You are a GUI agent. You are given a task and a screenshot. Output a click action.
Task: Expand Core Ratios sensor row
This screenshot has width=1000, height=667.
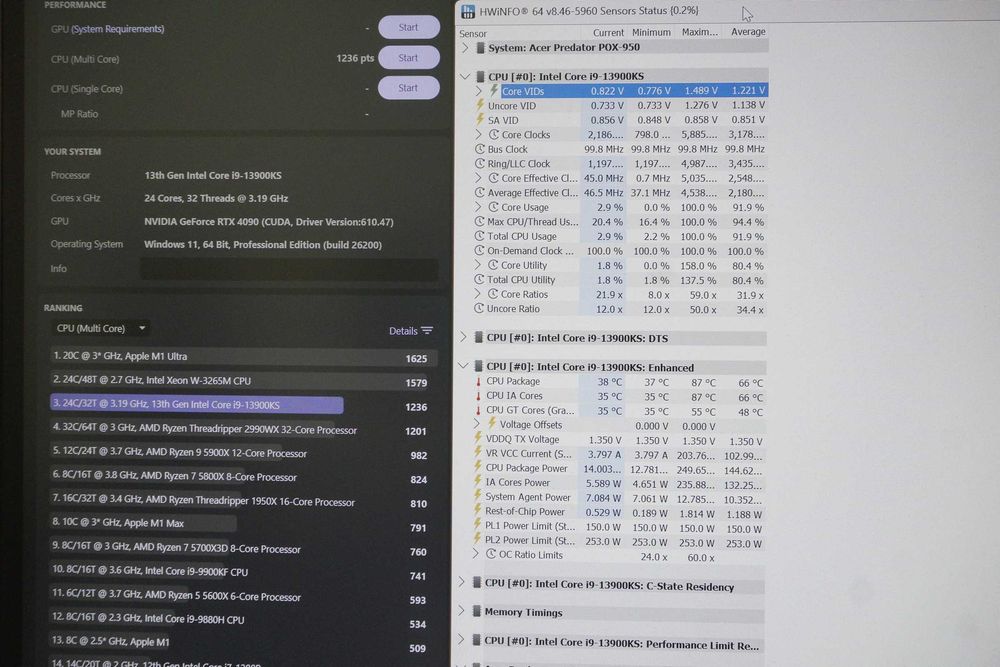point(478,294)
